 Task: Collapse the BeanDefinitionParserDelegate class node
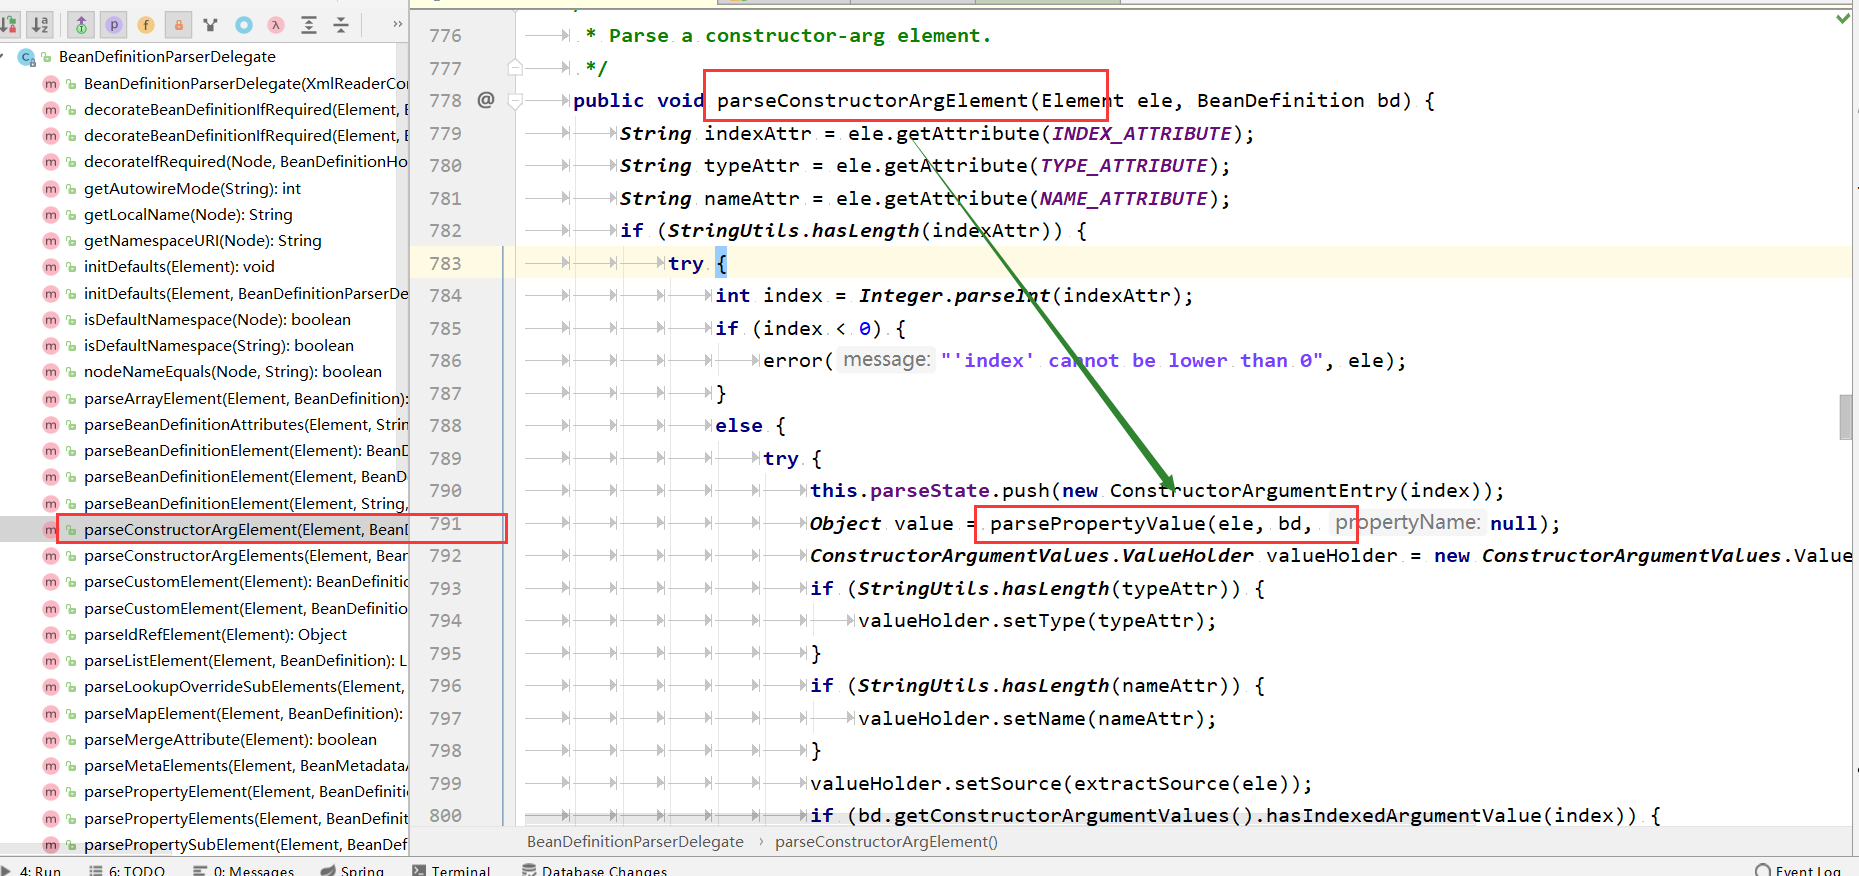(4, 57)
